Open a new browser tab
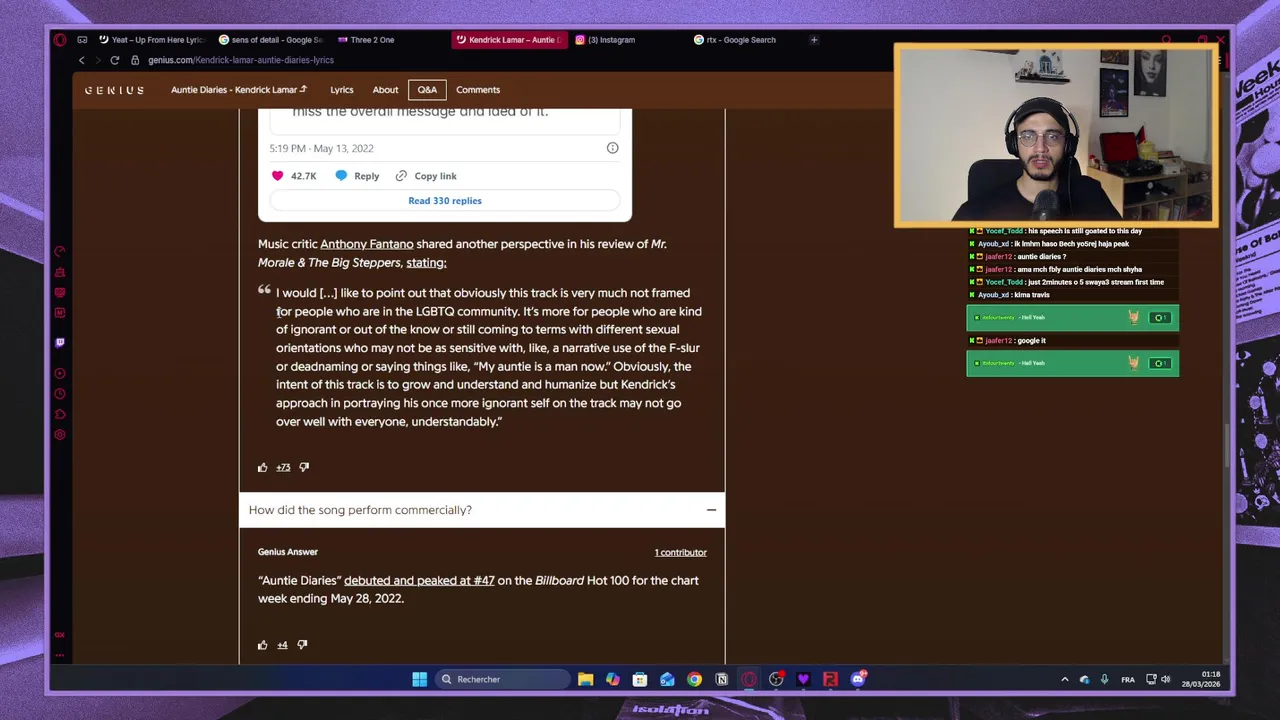Screen dimensions: 1280x720 [814, 40]
